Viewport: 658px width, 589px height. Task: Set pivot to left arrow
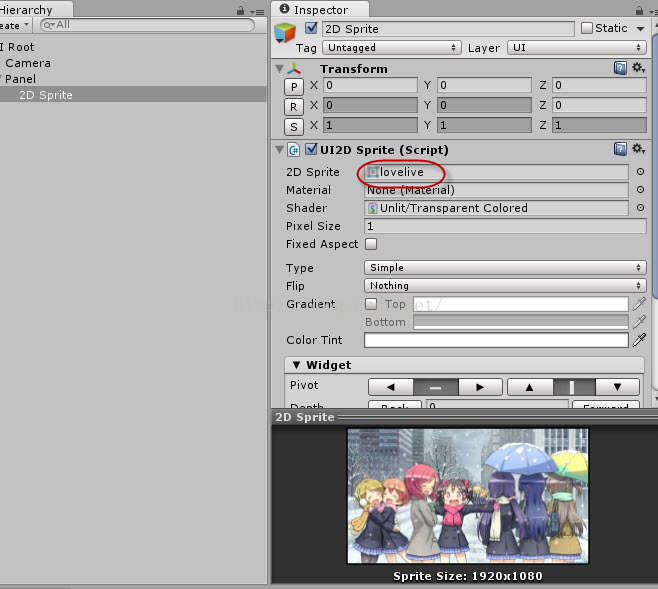pyautogui.click(x=391, y=387)
